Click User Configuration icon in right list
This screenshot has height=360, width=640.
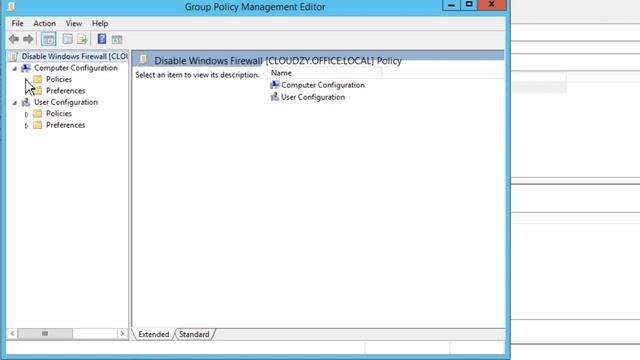[275, 97]
